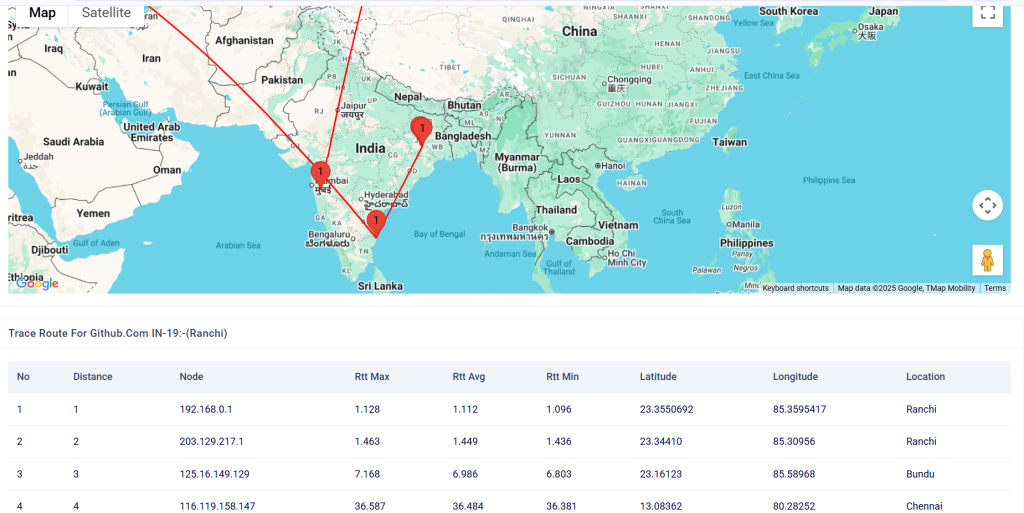Click Chennai location cell
This screenshot has width=1024, height=513.
tap(924, 506)
